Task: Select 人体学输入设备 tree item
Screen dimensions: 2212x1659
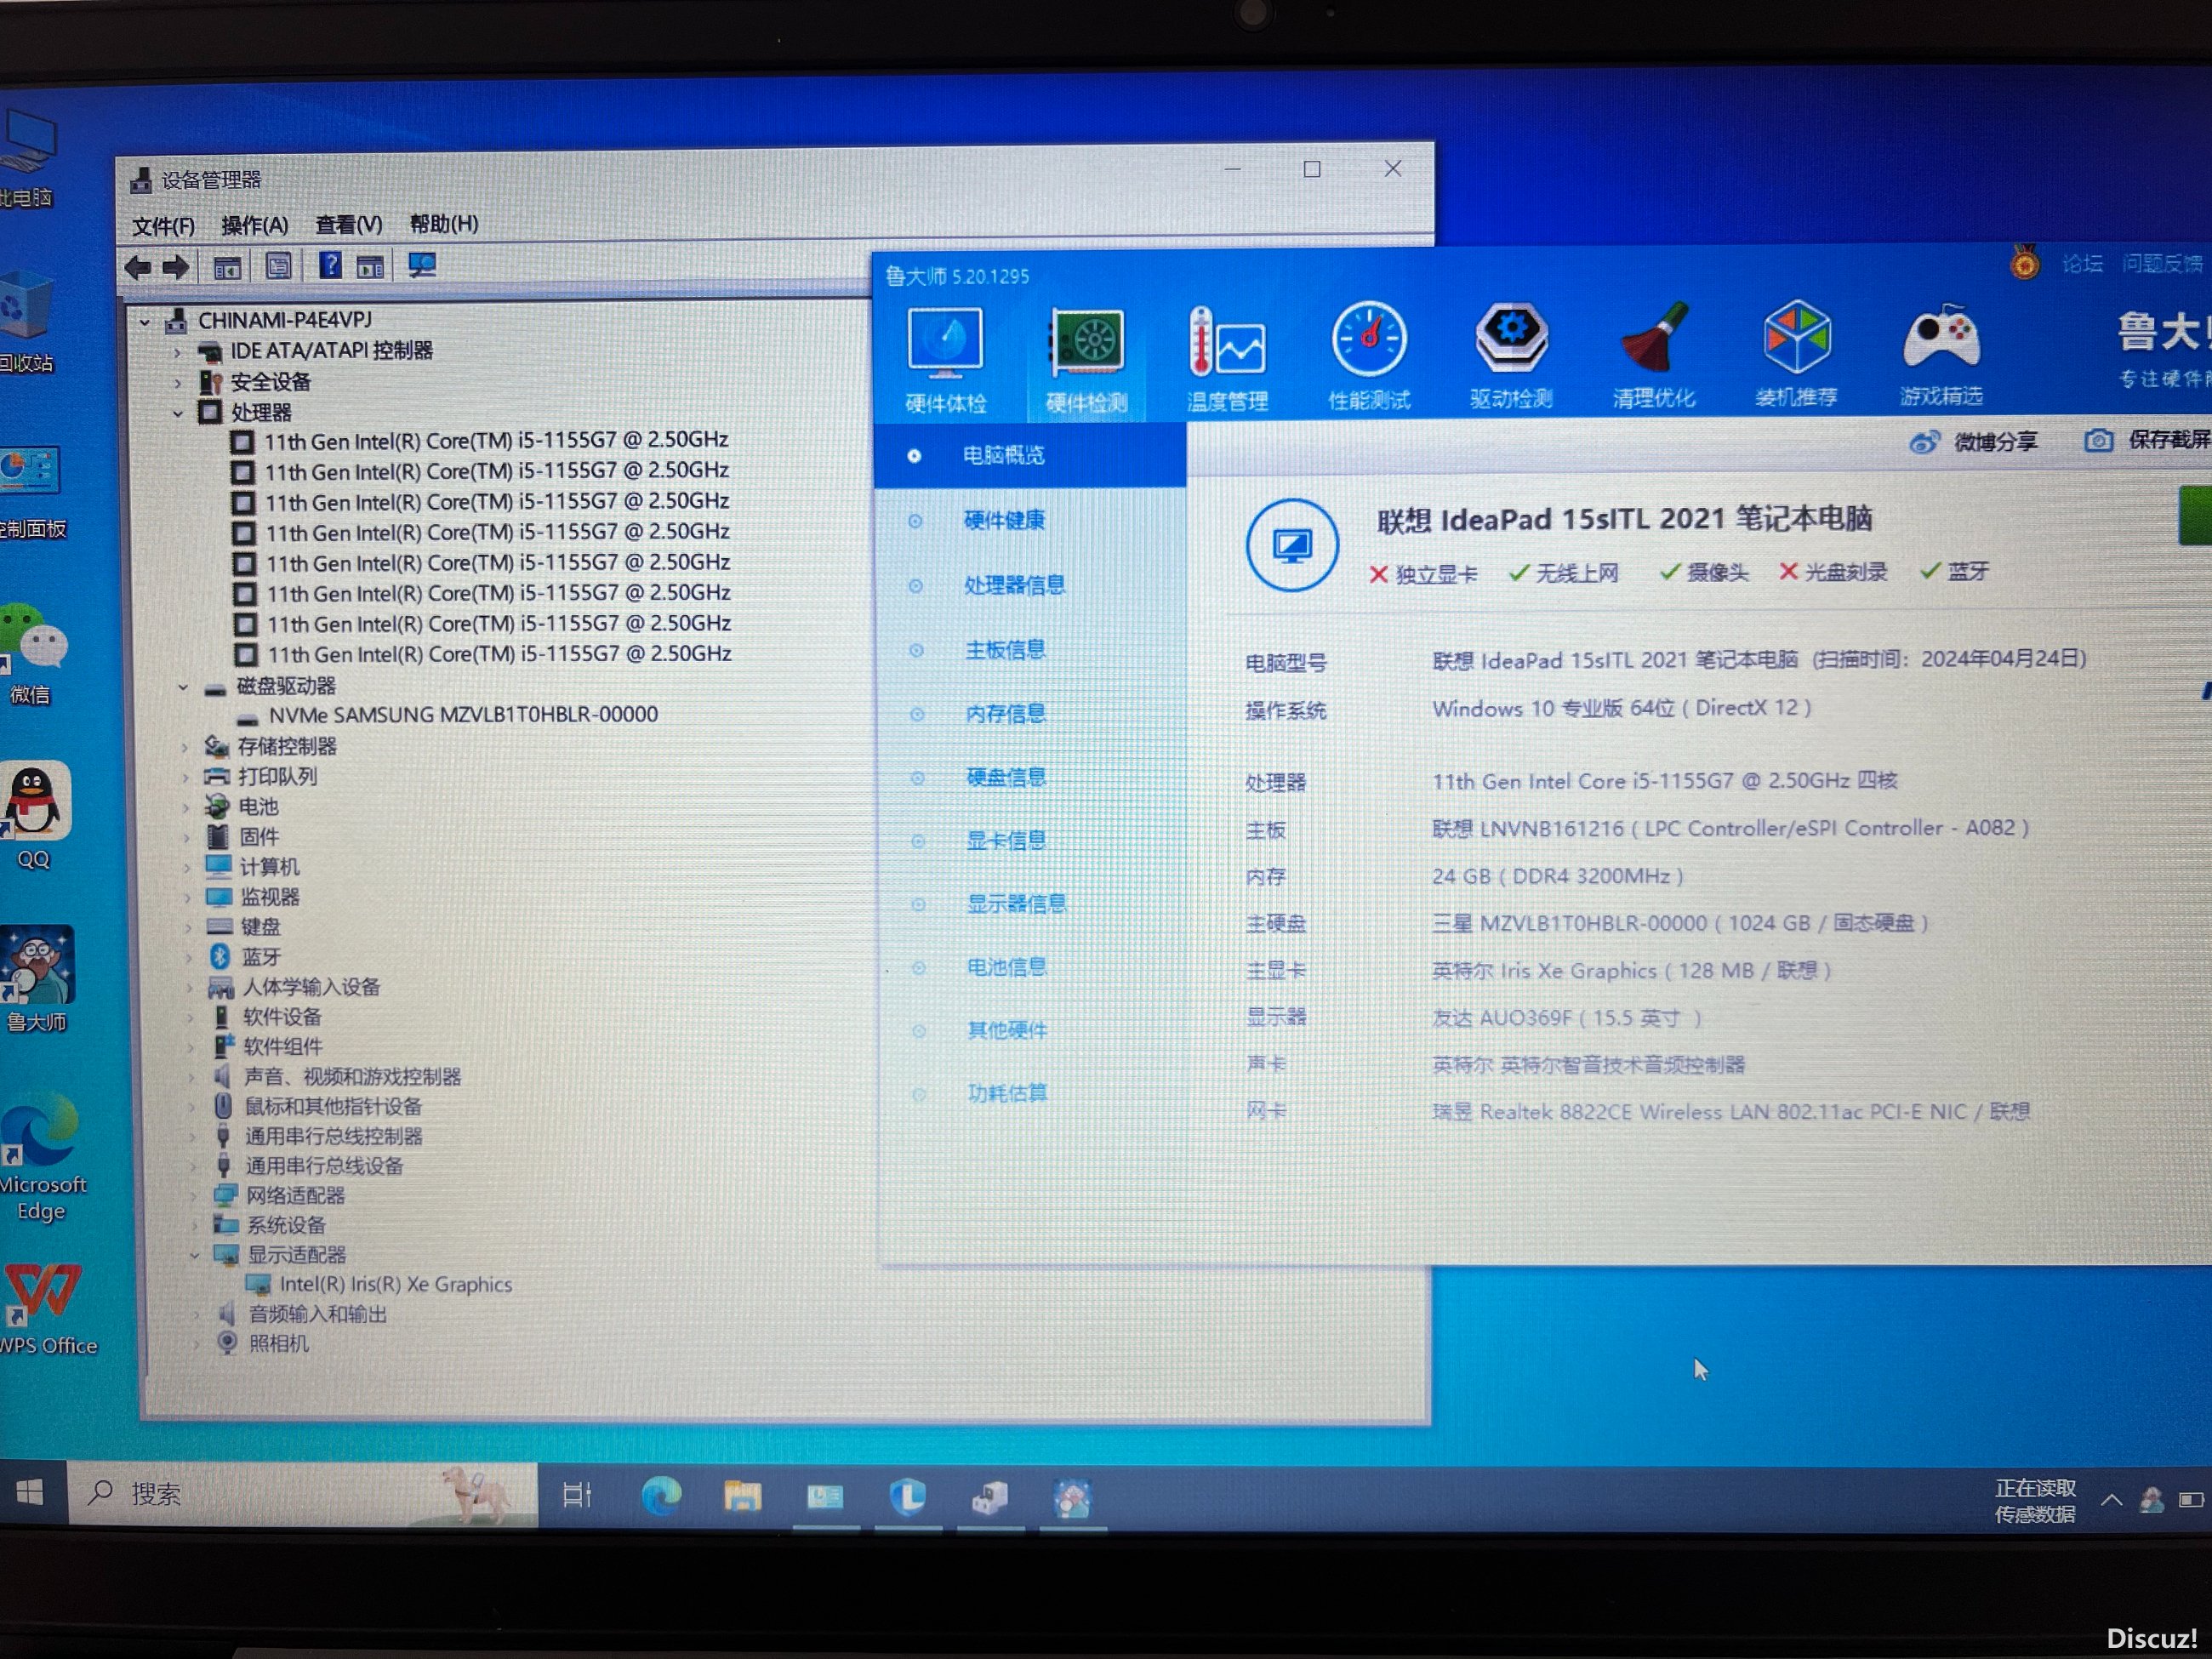Action: tap(311, 987)
